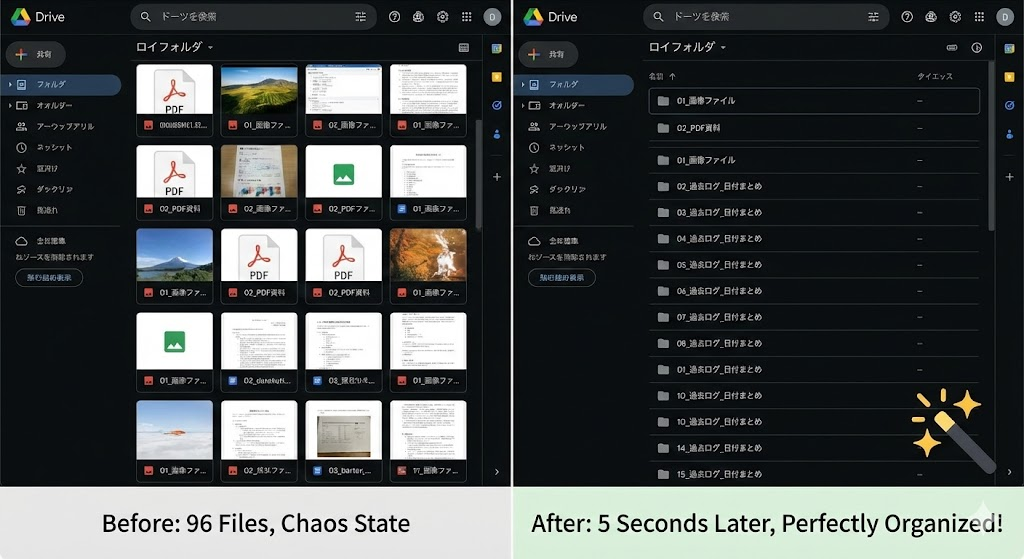Click the info details icon in the right window
1024x559 pixels.
(x=977, y=47)
